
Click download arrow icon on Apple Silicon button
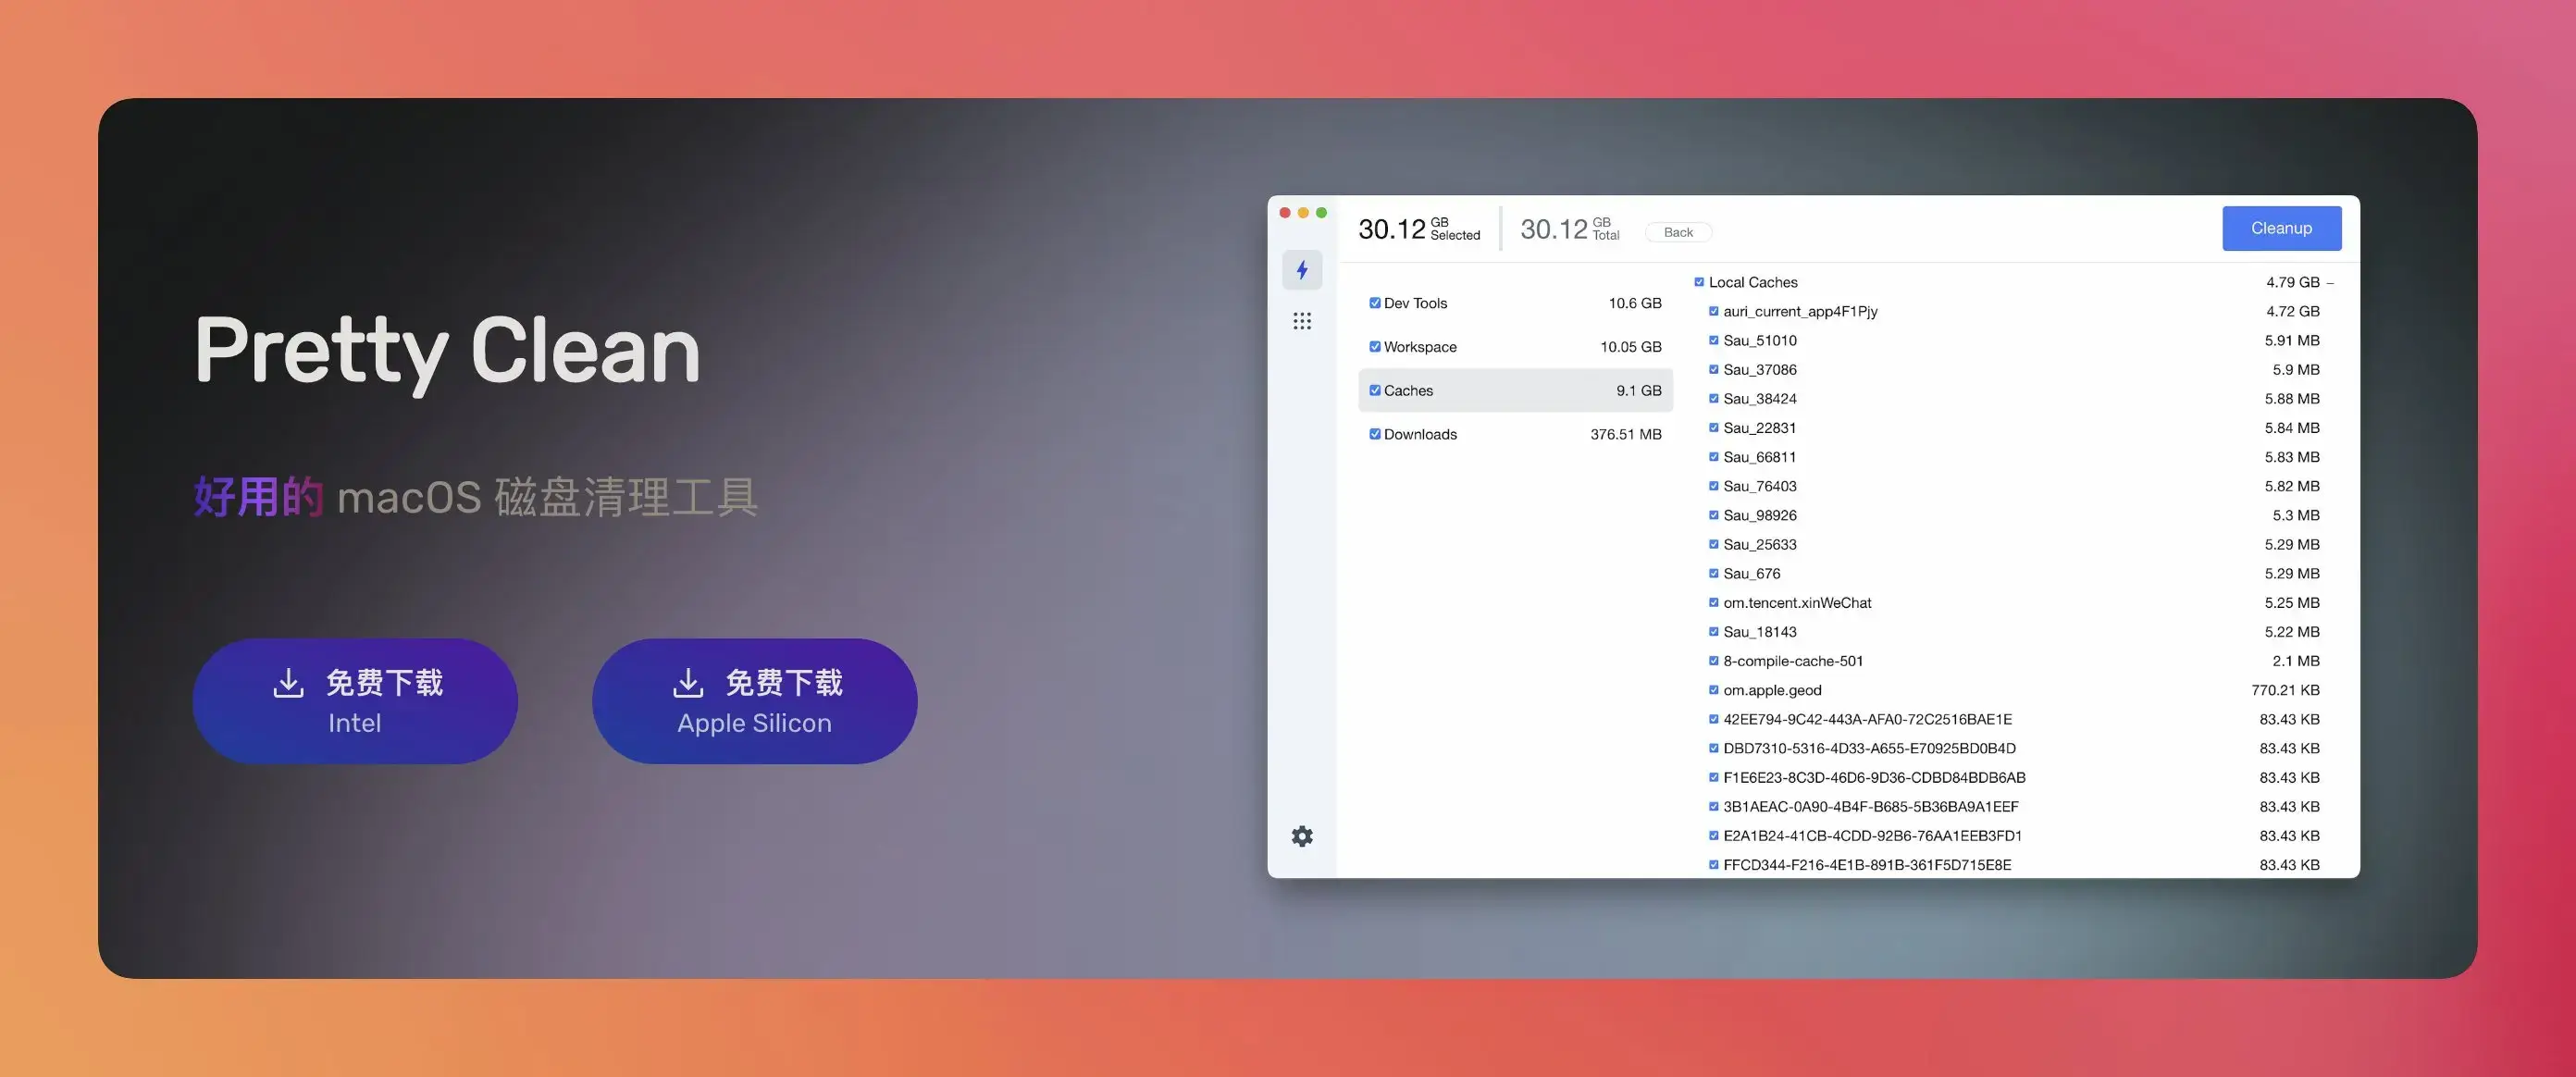click(x=688, y=683)
